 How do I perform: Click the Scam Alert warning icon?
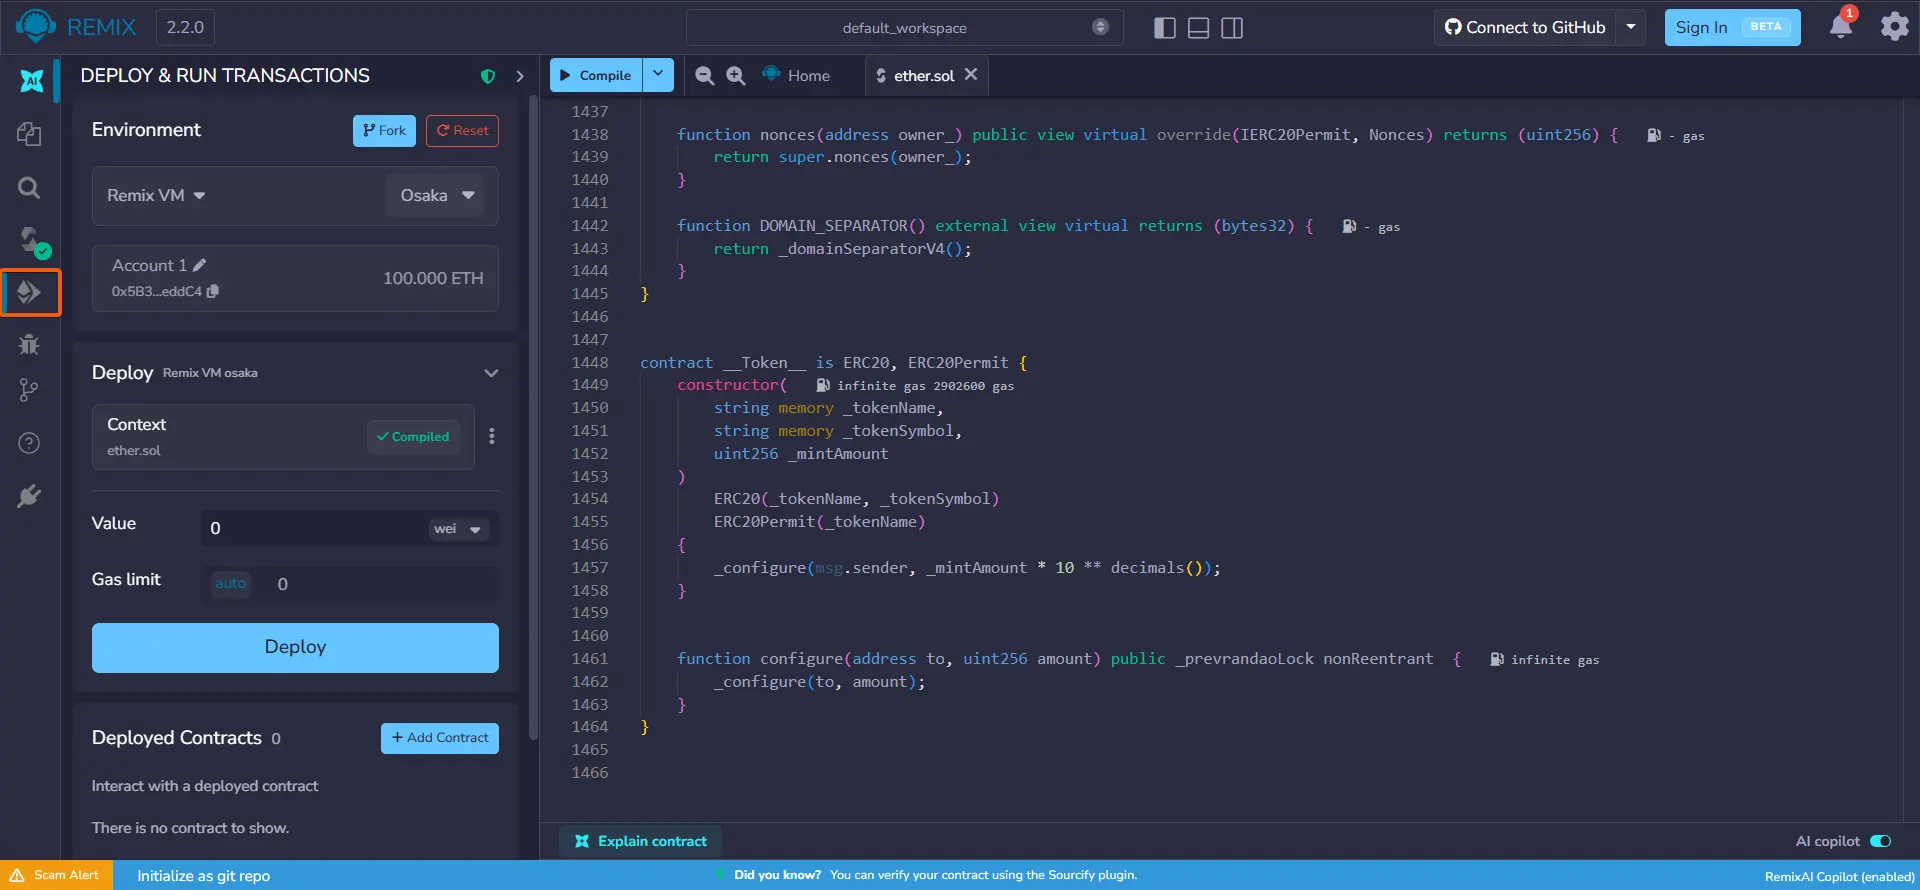pyautogui.click(x=17, y=875)
